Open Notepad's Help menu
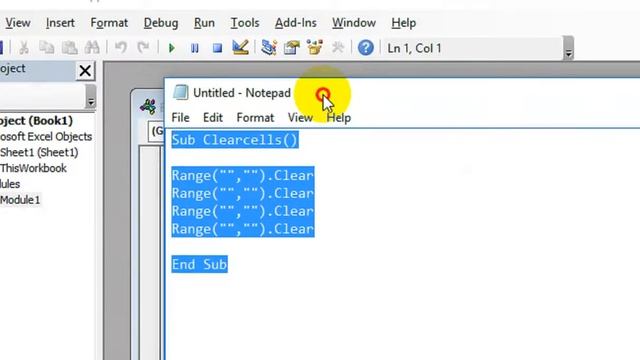This screenshot has width=640, height=360. pos(339,118)
